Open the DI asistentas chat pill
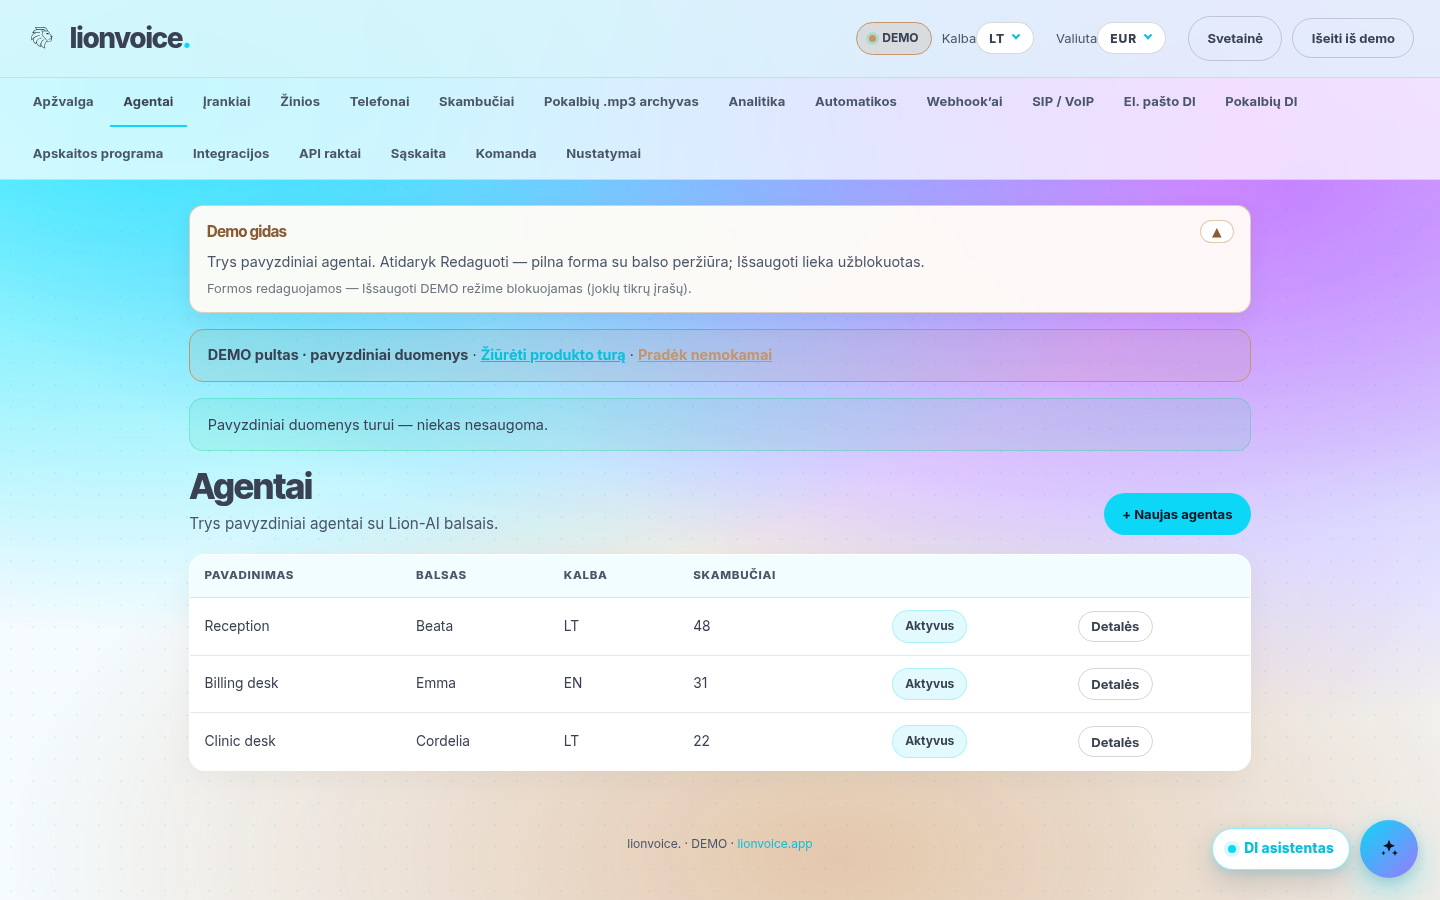 (x=1281, y=849)
